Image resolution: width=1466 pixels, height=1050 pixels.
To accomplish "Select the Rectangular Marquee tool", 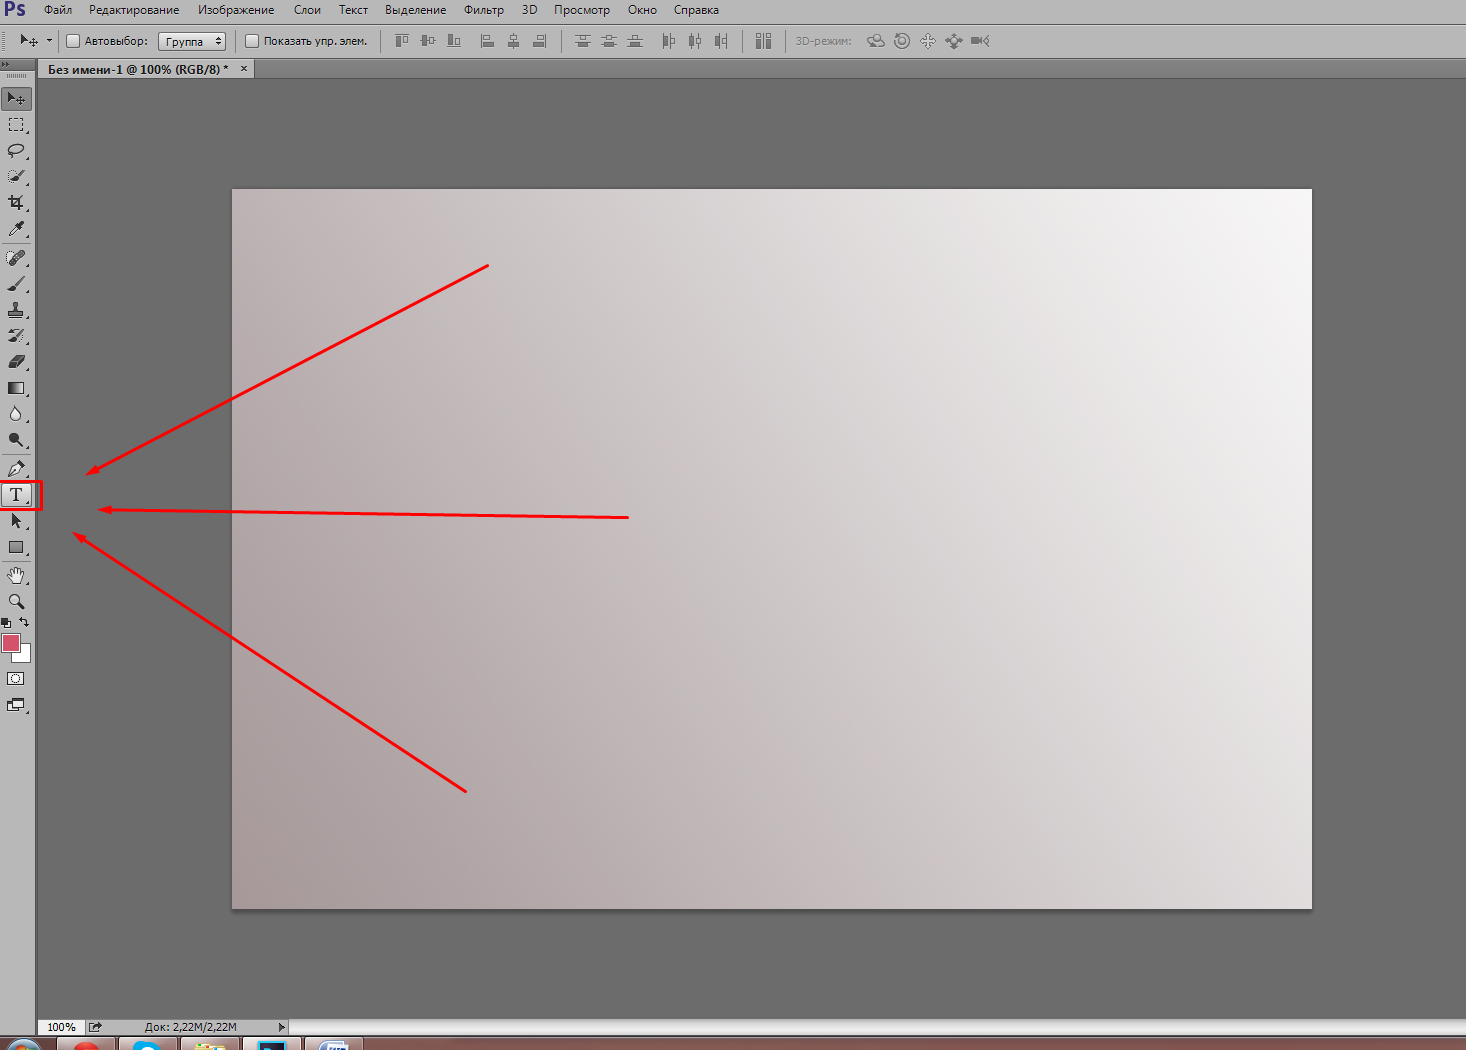I will [x=17, y=125].
